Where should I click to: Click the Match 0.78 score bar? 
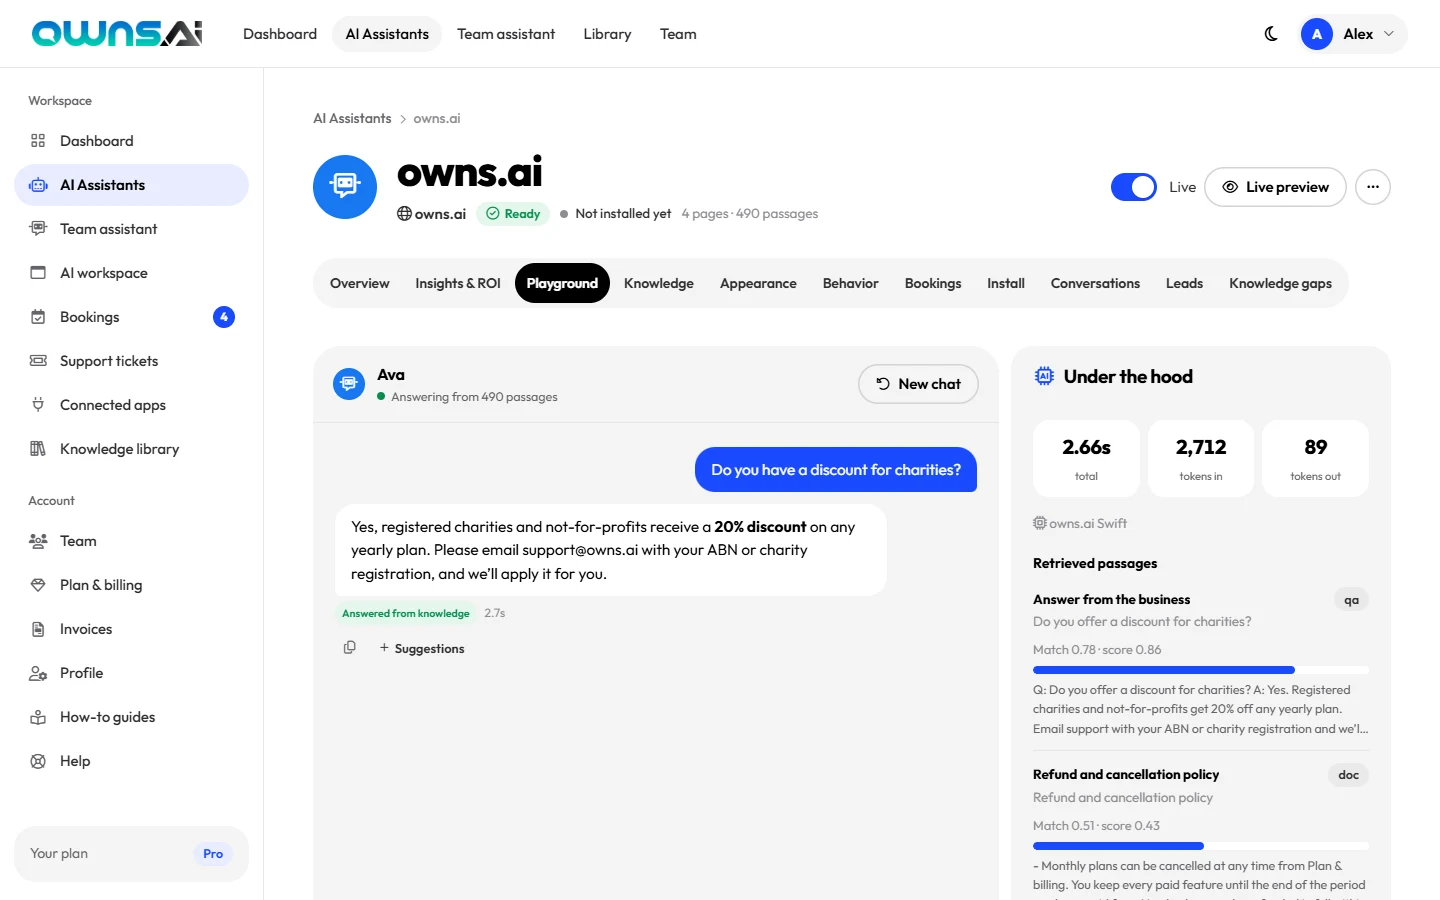click(x=1201, y=670)
